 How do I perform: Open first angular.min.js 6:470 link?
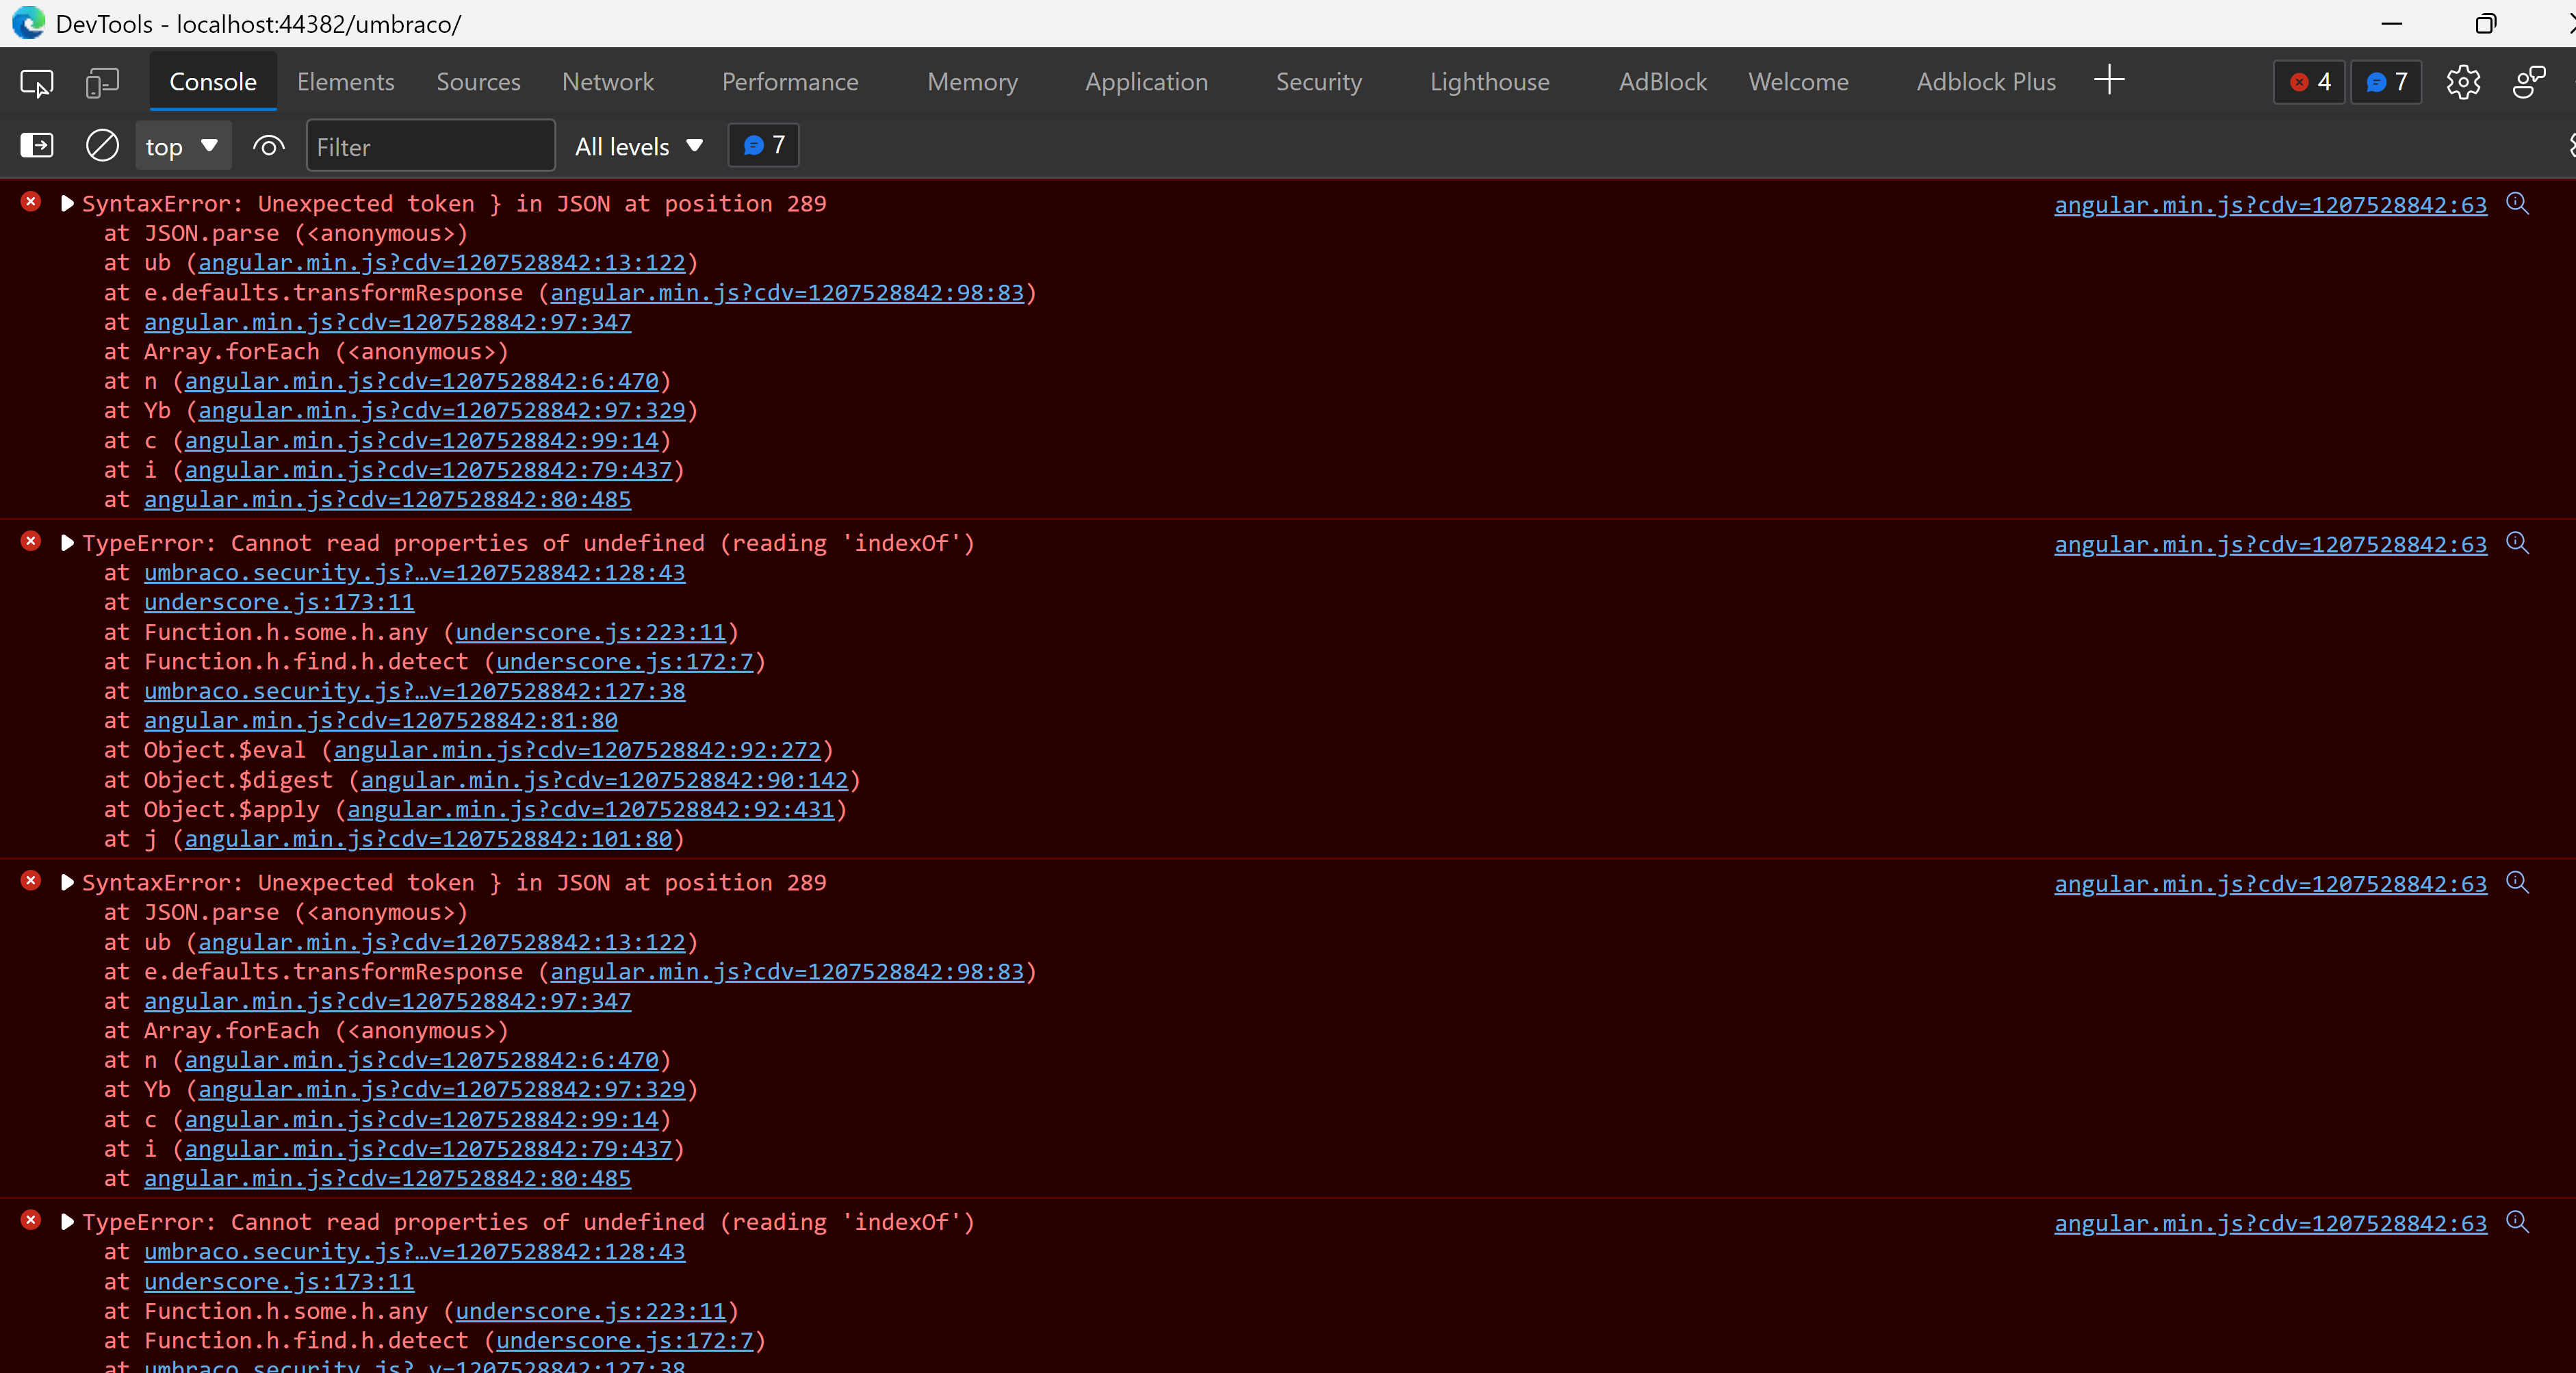coord(421,381)
